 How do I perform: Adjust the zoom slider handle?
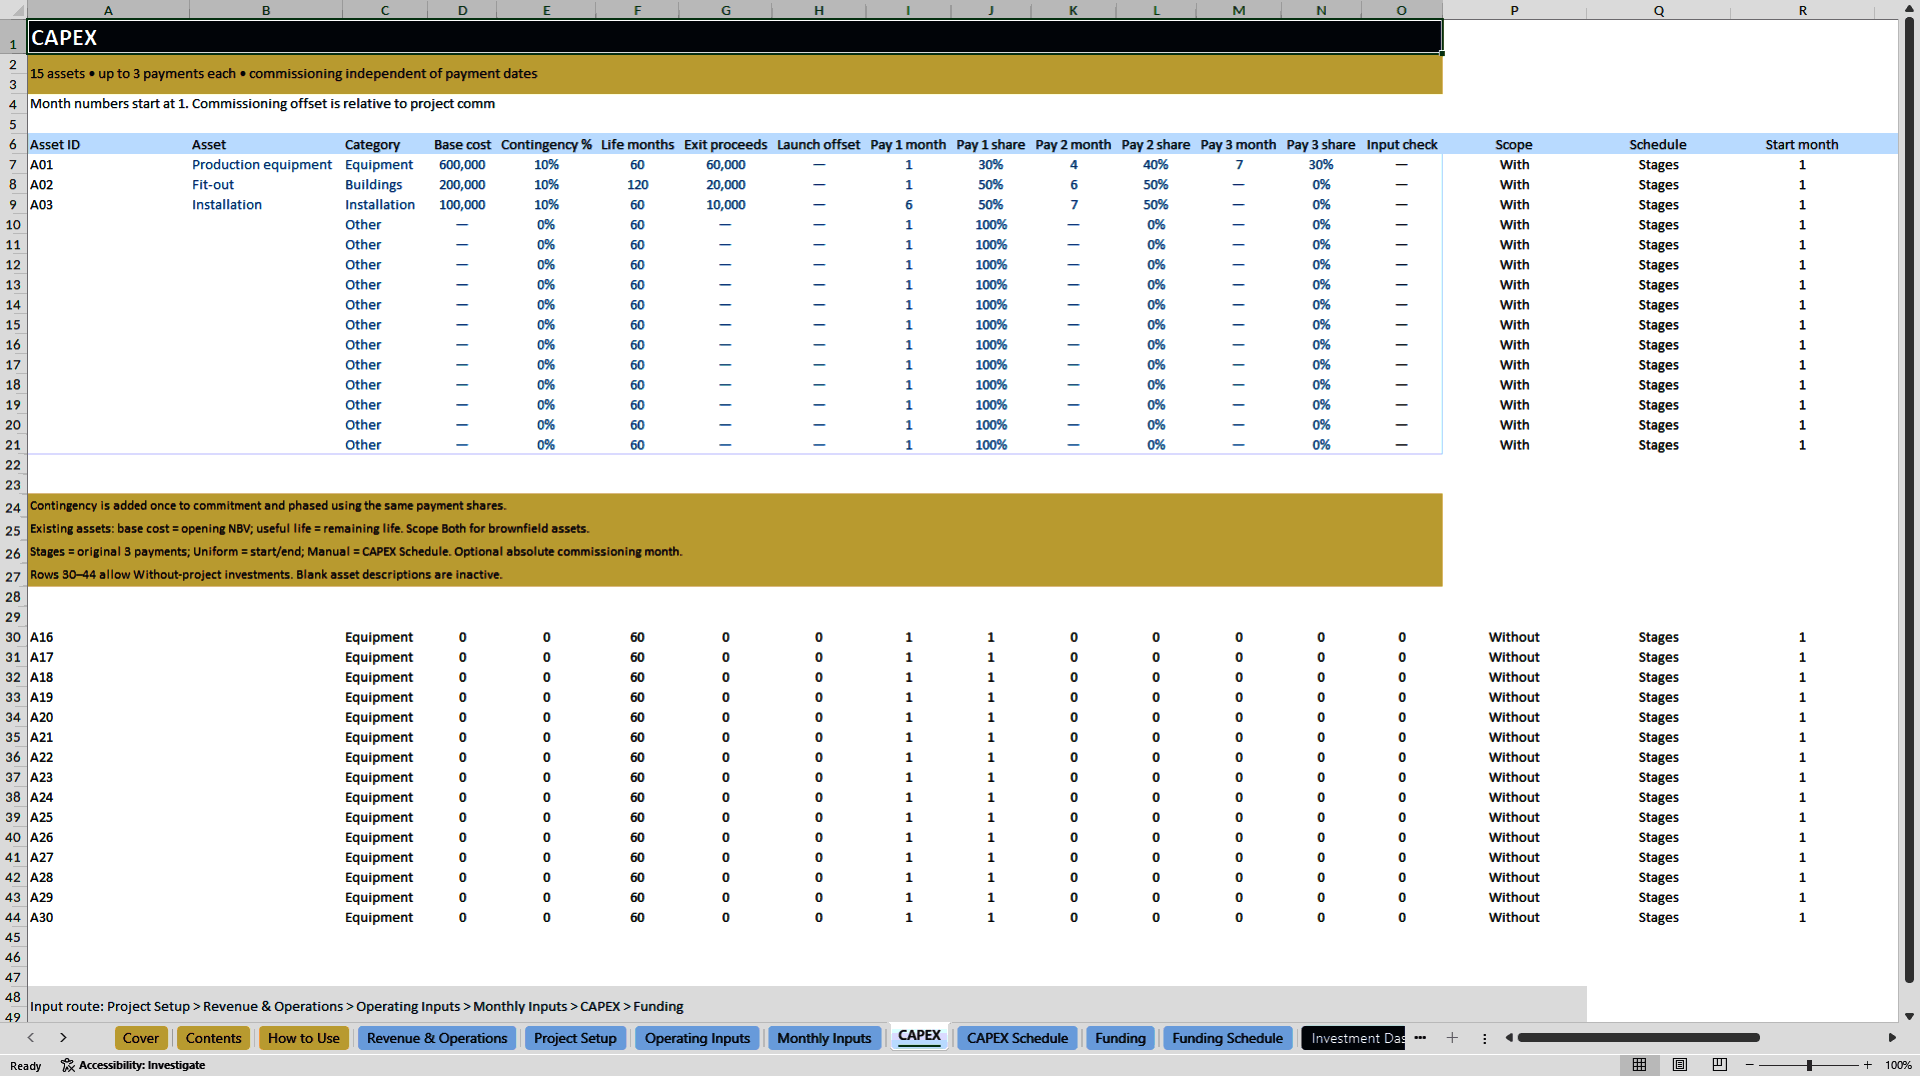[1809, 1065]
